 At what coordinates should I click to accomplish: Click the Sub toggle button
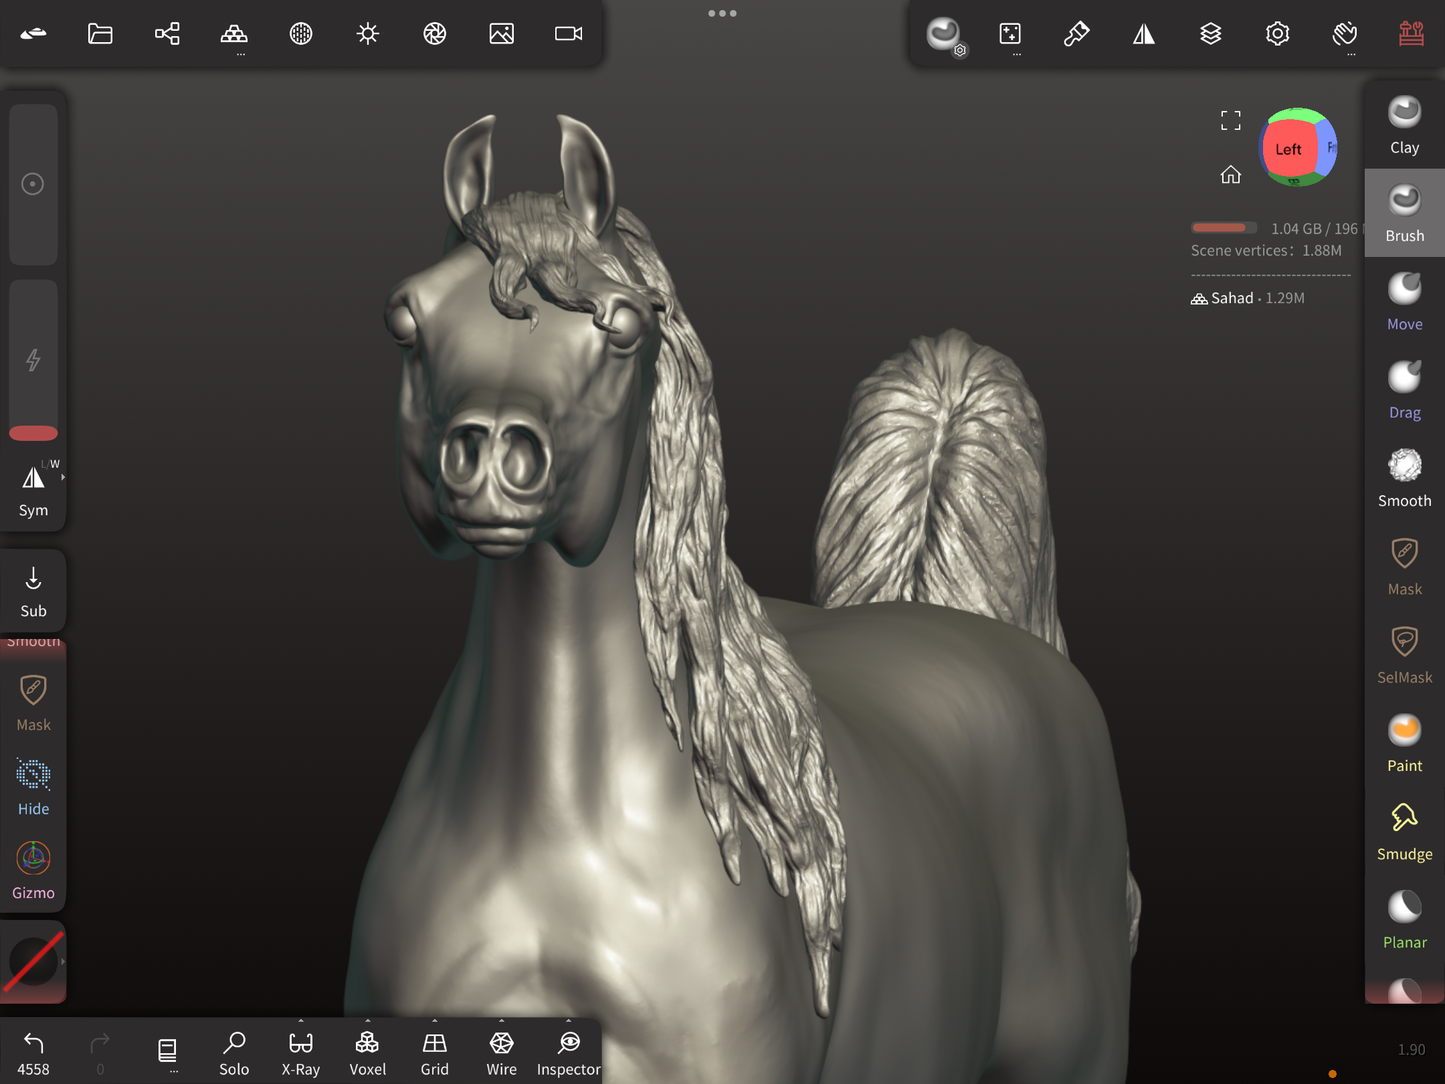pos(33,590)
